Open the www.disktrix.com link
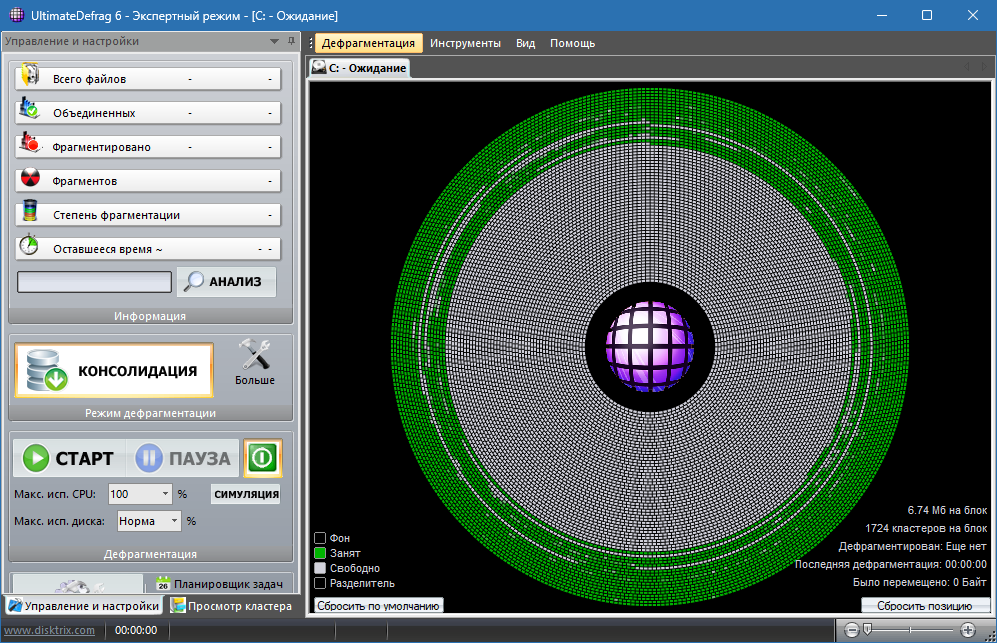Screen dimensions: 997x643 (x=50, y=630)
